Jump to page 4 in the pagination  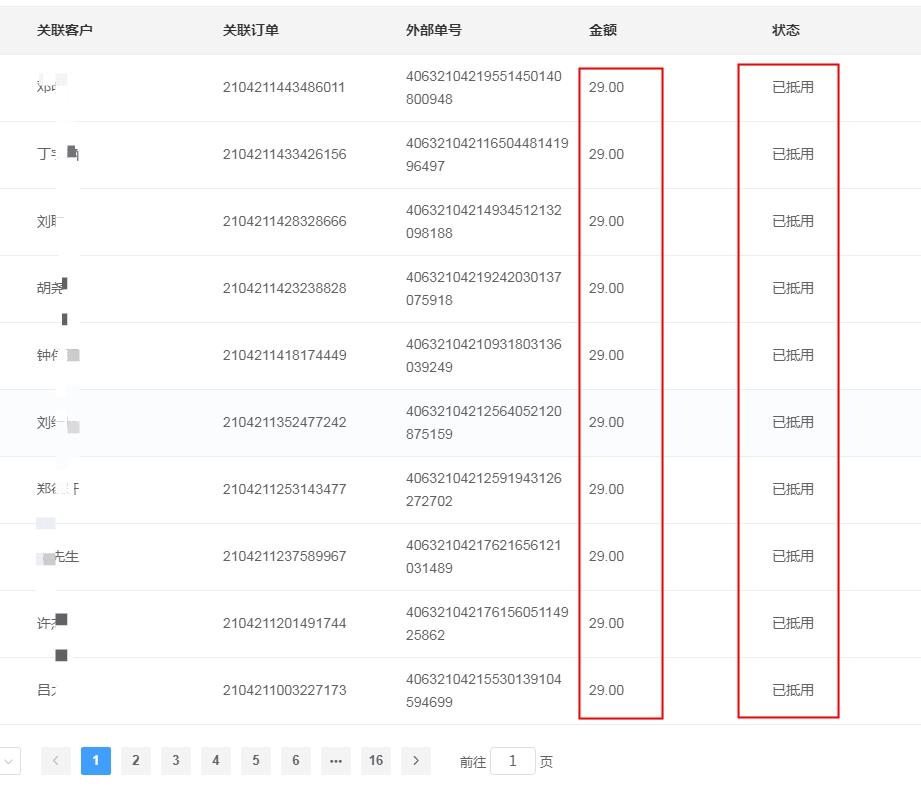216,761
